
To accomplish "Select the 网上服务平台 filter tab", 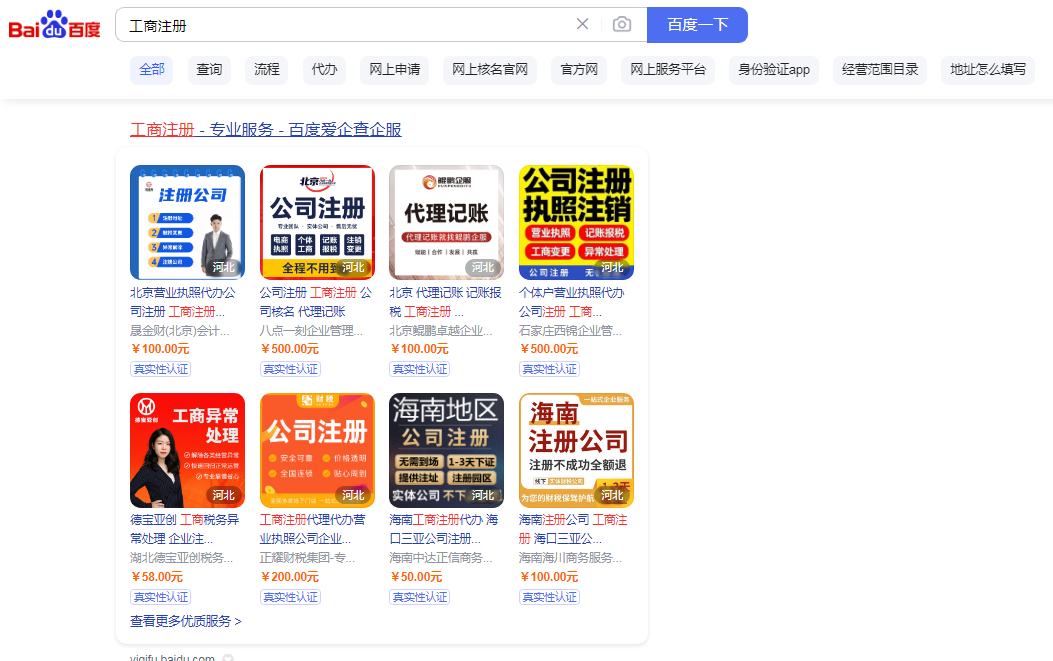I will (x=668, y=70).
